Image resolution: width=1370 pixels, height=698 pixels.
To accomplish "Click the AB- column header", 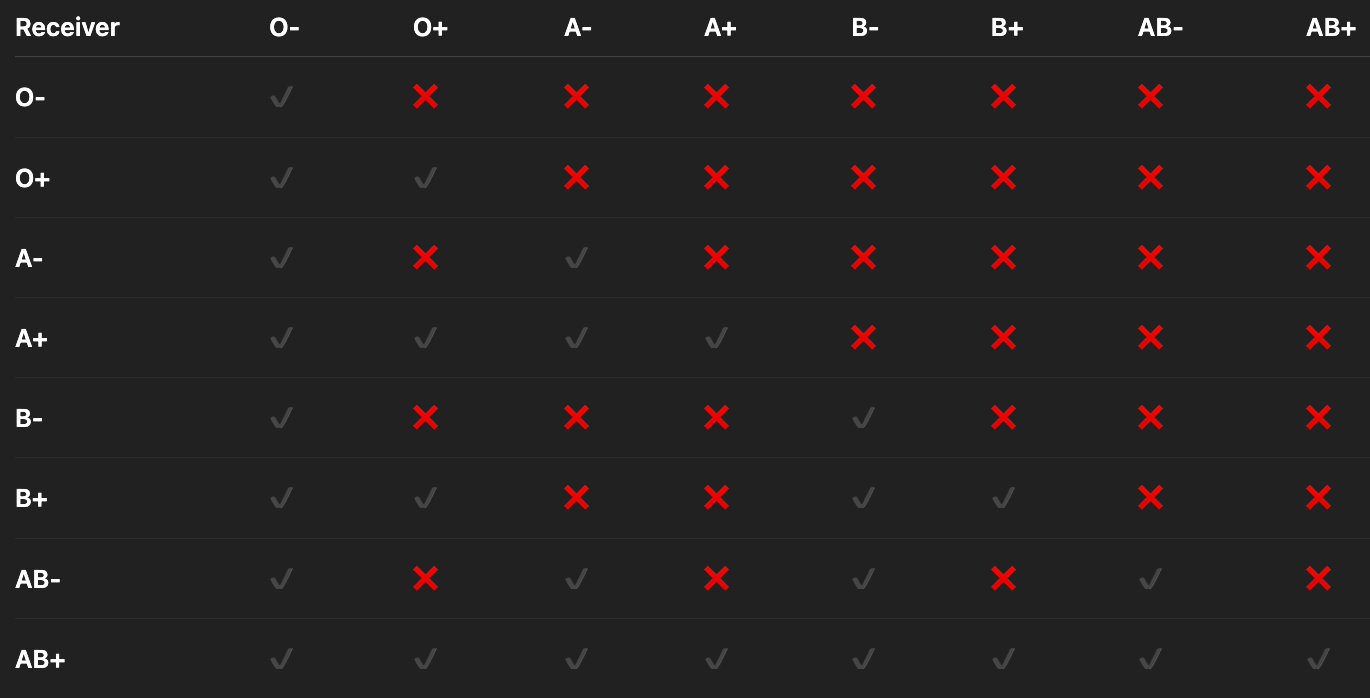I will [x=1160, y=28].
